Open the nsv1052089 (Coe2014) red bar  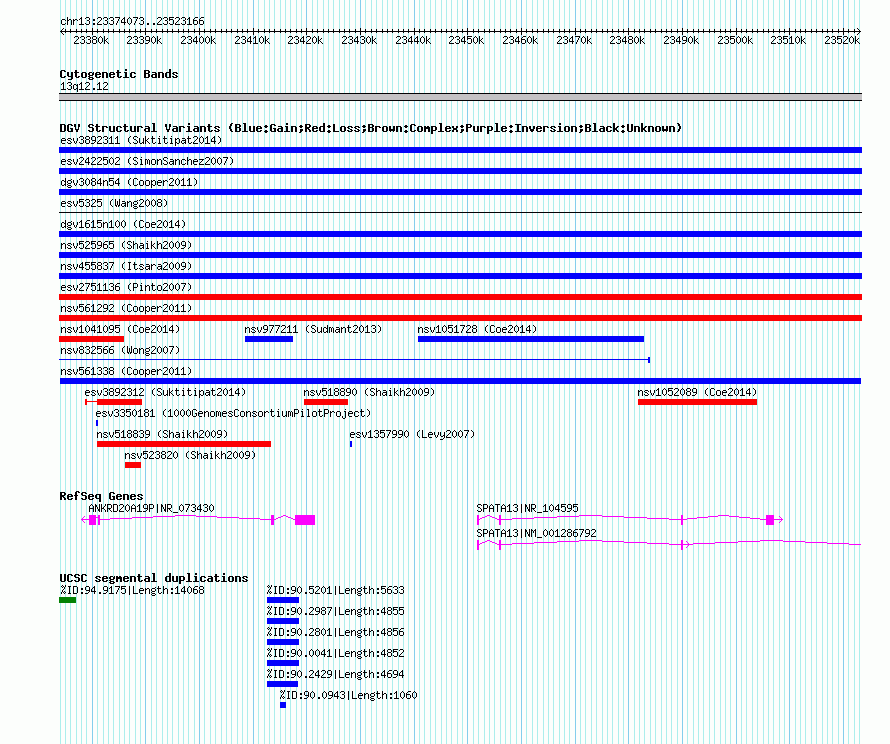point(697,402)
